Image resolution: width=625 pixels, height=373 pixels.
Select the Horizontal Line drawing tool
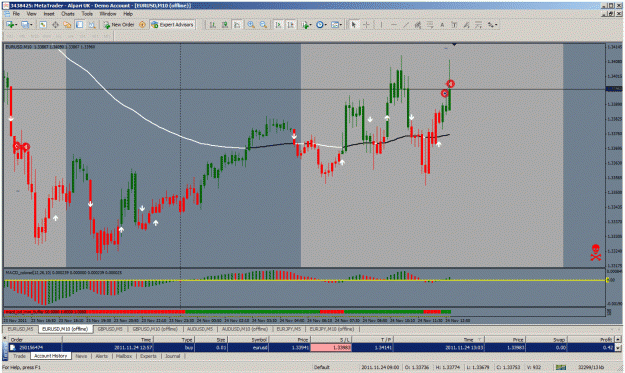394,25
